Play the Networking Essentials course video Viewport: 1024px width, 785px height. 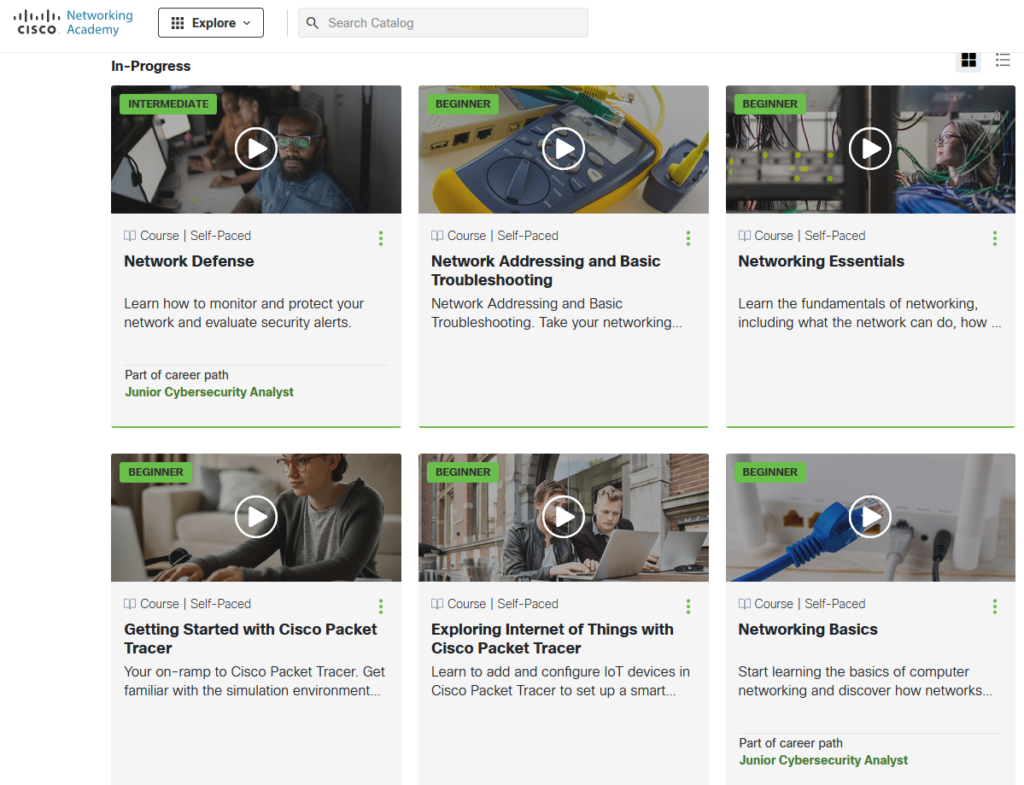[x=870, y=149]
